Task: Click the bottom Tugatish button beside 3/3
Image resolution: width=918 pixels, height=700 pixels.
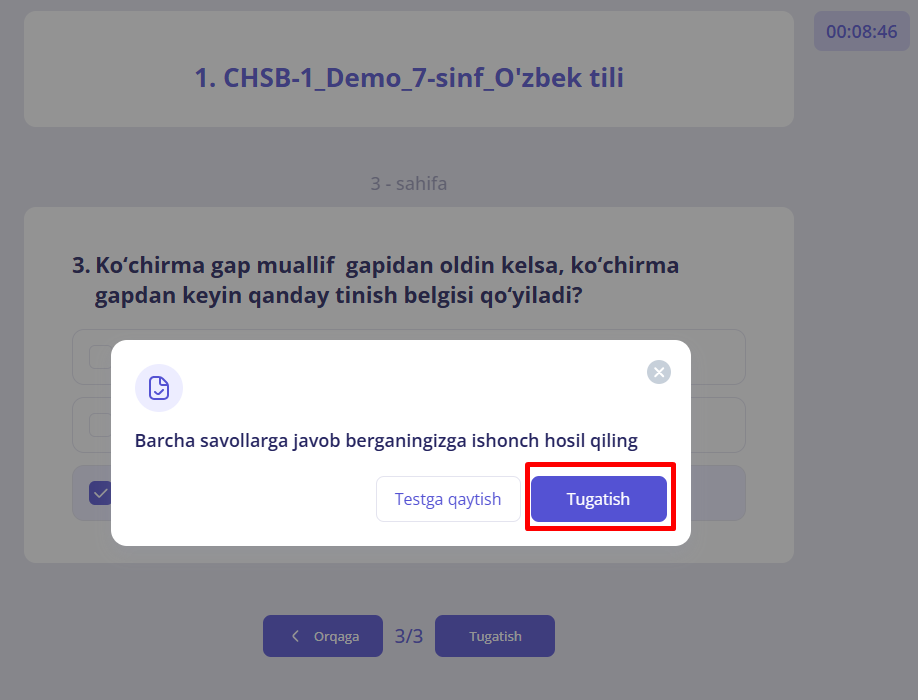Action: pyautogui.click(x=495, y=636)
